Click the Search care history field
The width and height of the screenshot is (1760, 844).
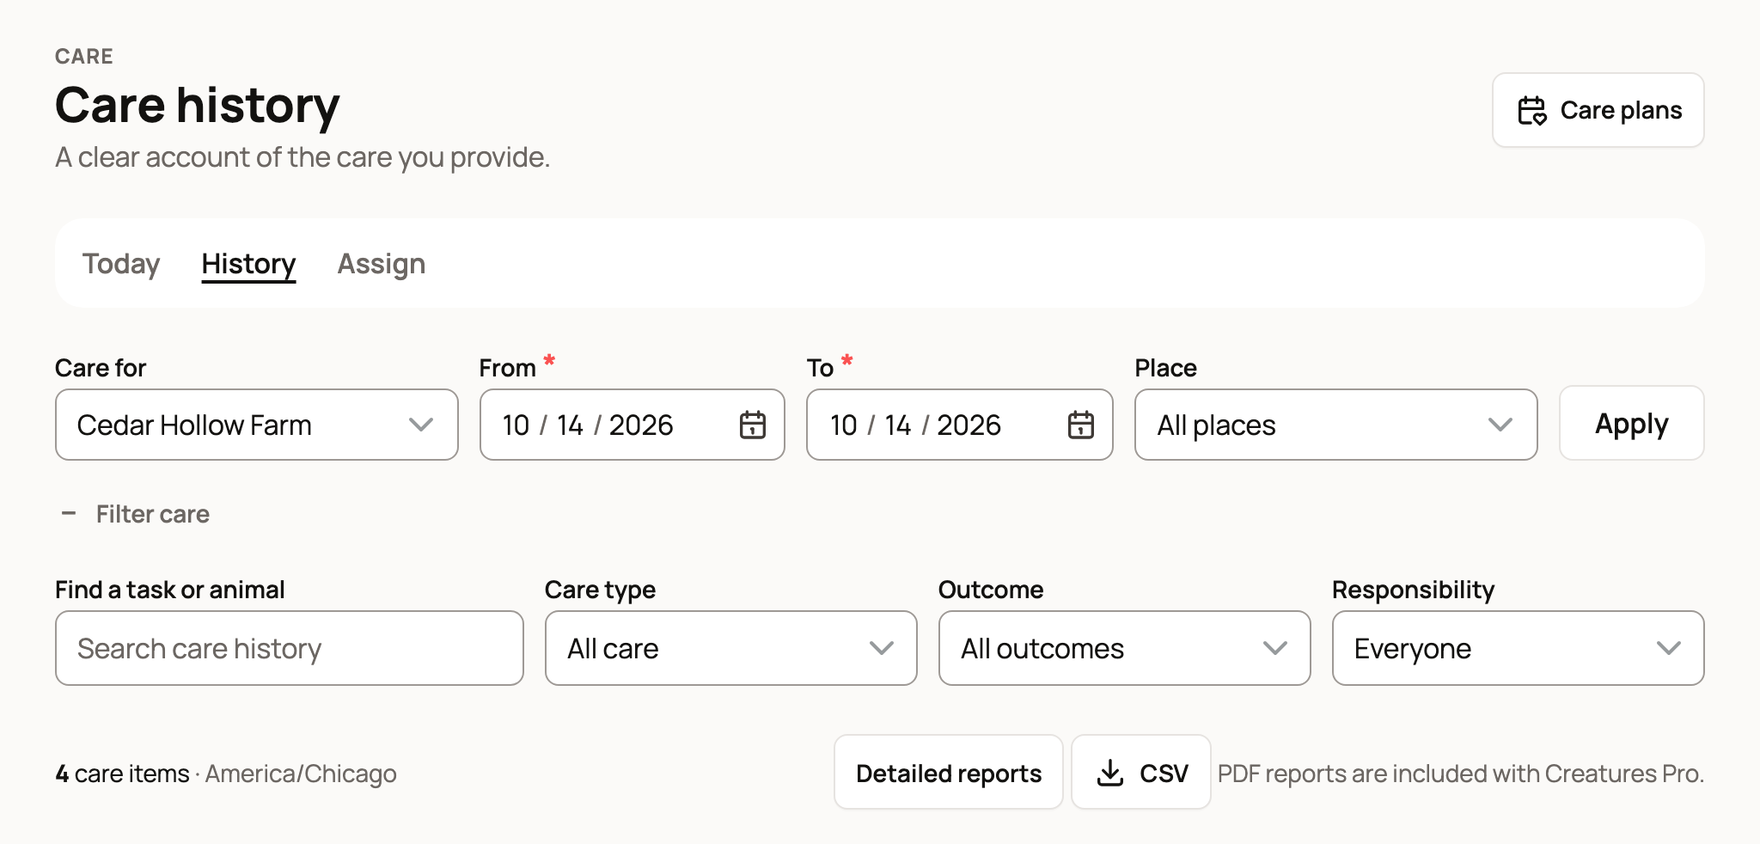[x=289, y=648]
